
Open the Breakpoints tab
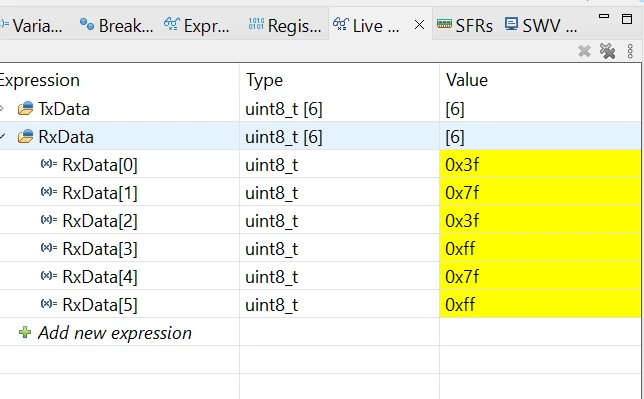coord(116,25)
